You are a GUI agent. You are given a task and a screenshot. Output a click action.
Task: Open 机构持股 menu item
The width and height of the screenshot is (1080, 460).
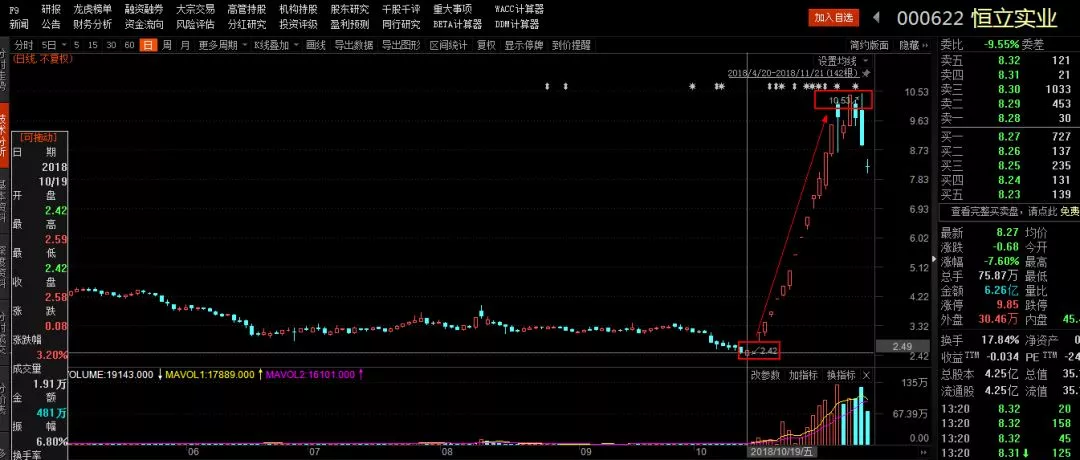point(298,10)
